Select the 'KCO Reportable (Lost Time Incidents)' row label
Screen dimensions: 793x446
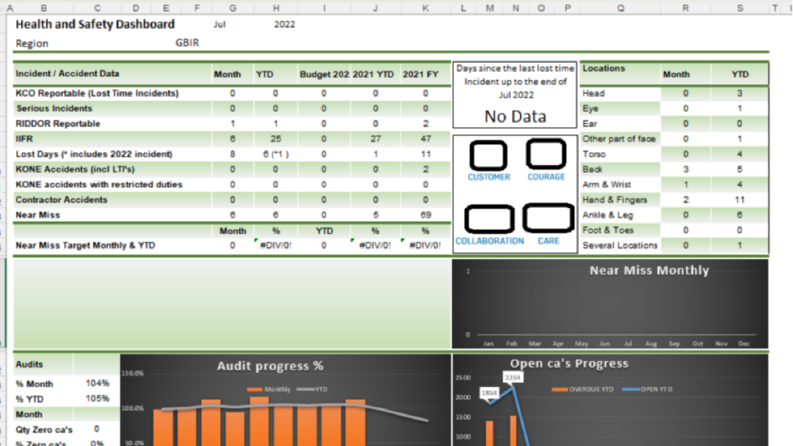[97, 93]
